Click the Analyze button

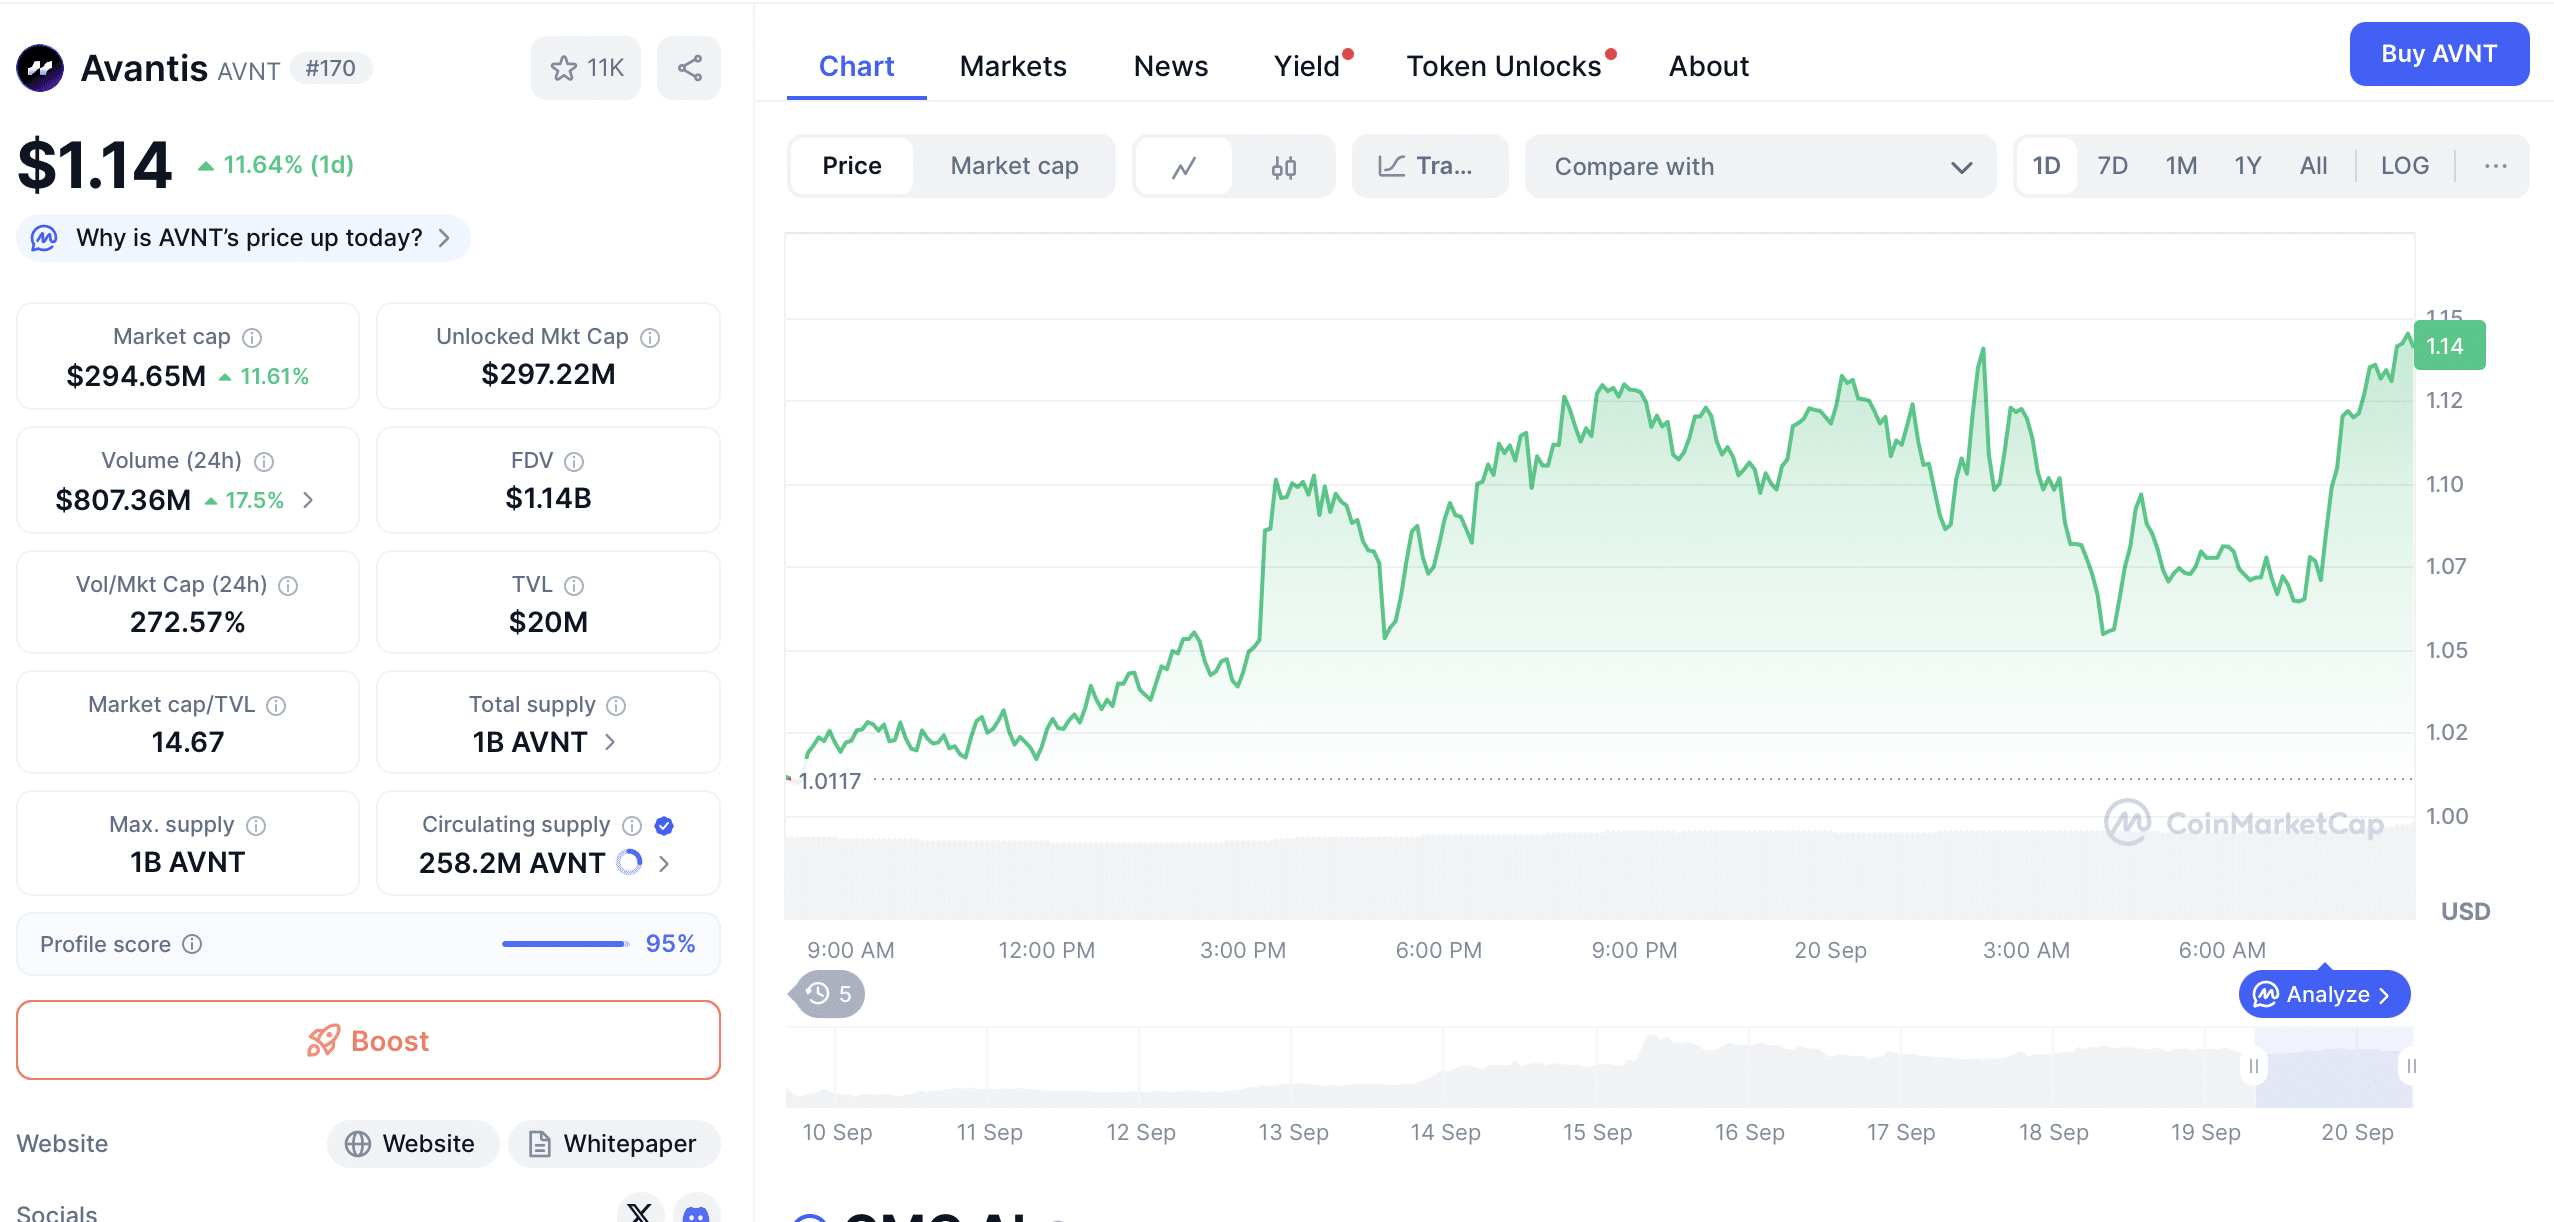point(2324,994)
